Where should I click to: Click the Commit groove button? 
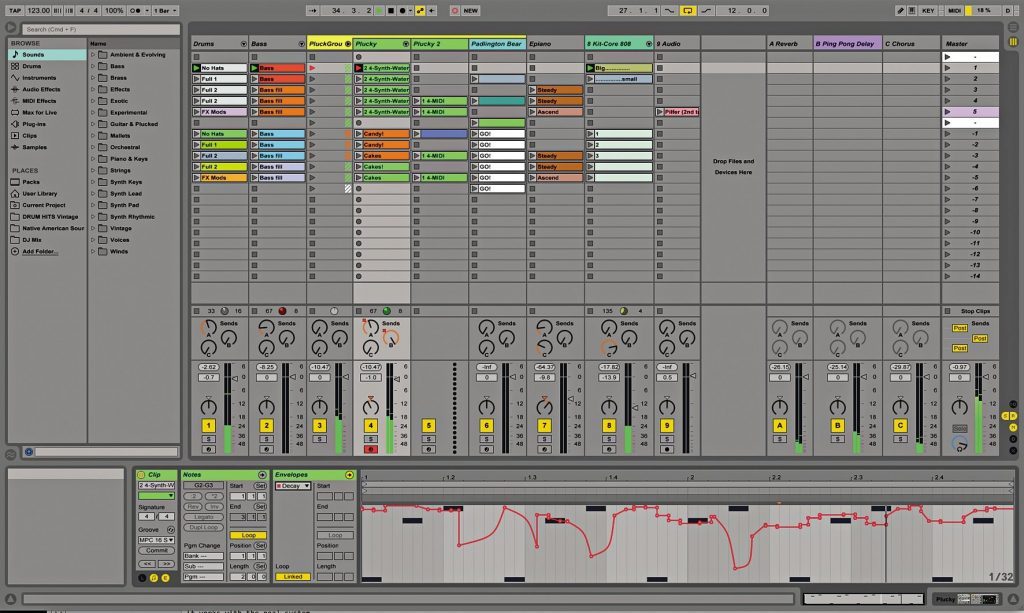(x=157, y=551)
